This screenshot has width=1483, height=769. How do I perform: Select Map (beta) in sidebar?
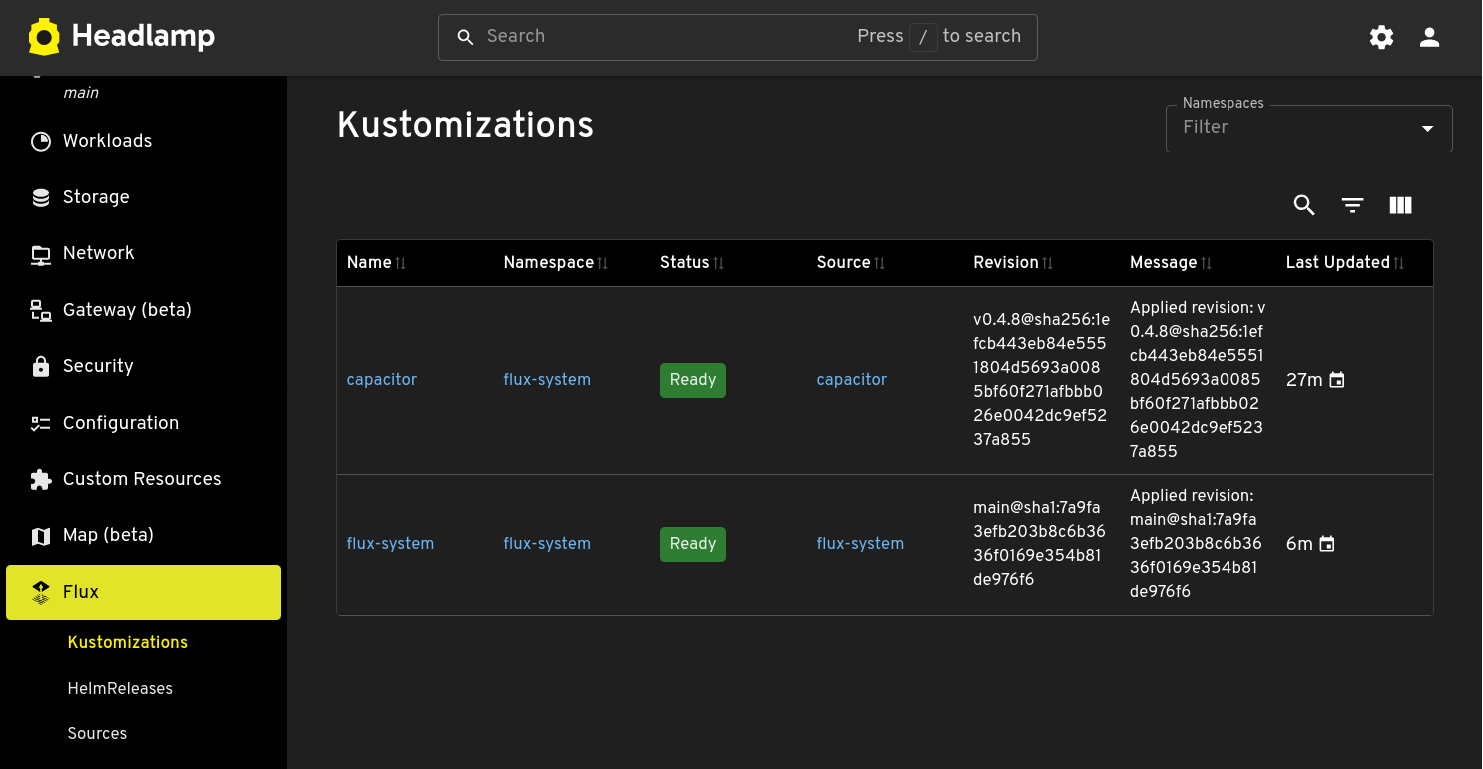[108, 535]
